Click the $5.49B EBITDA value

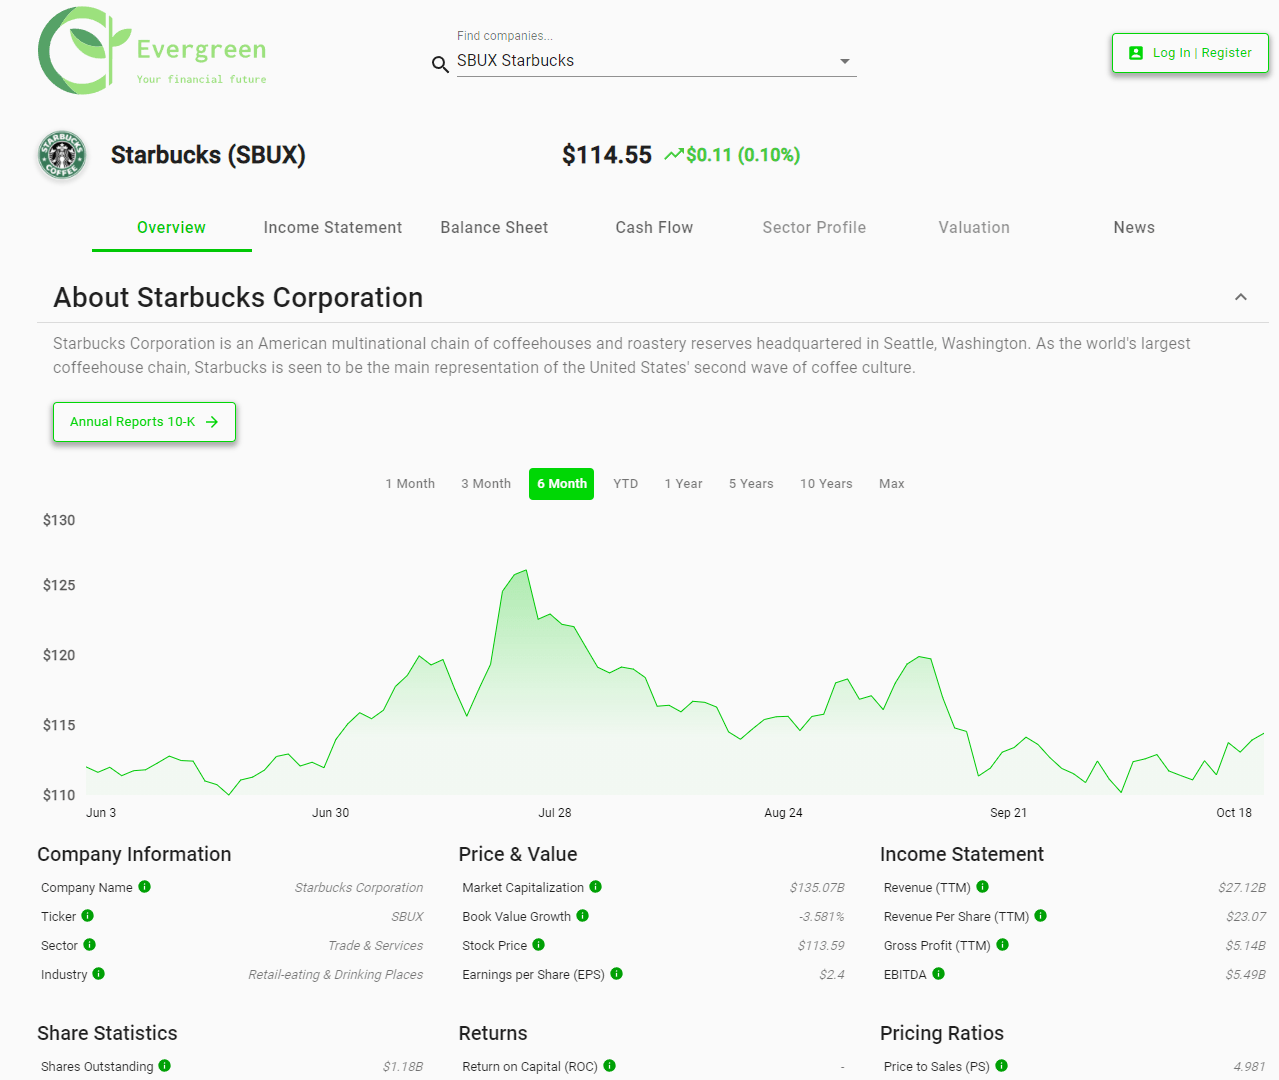(1246, 975)
